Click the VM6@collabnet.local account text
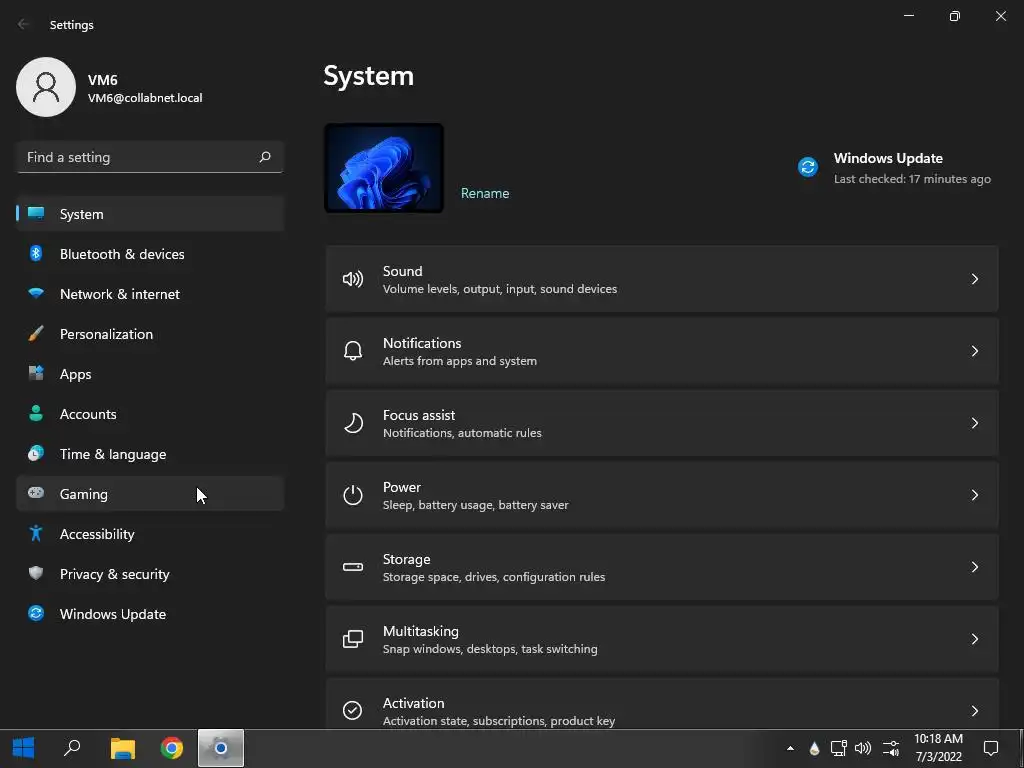This screenshot has height=768, width=1024. point(145,98)
